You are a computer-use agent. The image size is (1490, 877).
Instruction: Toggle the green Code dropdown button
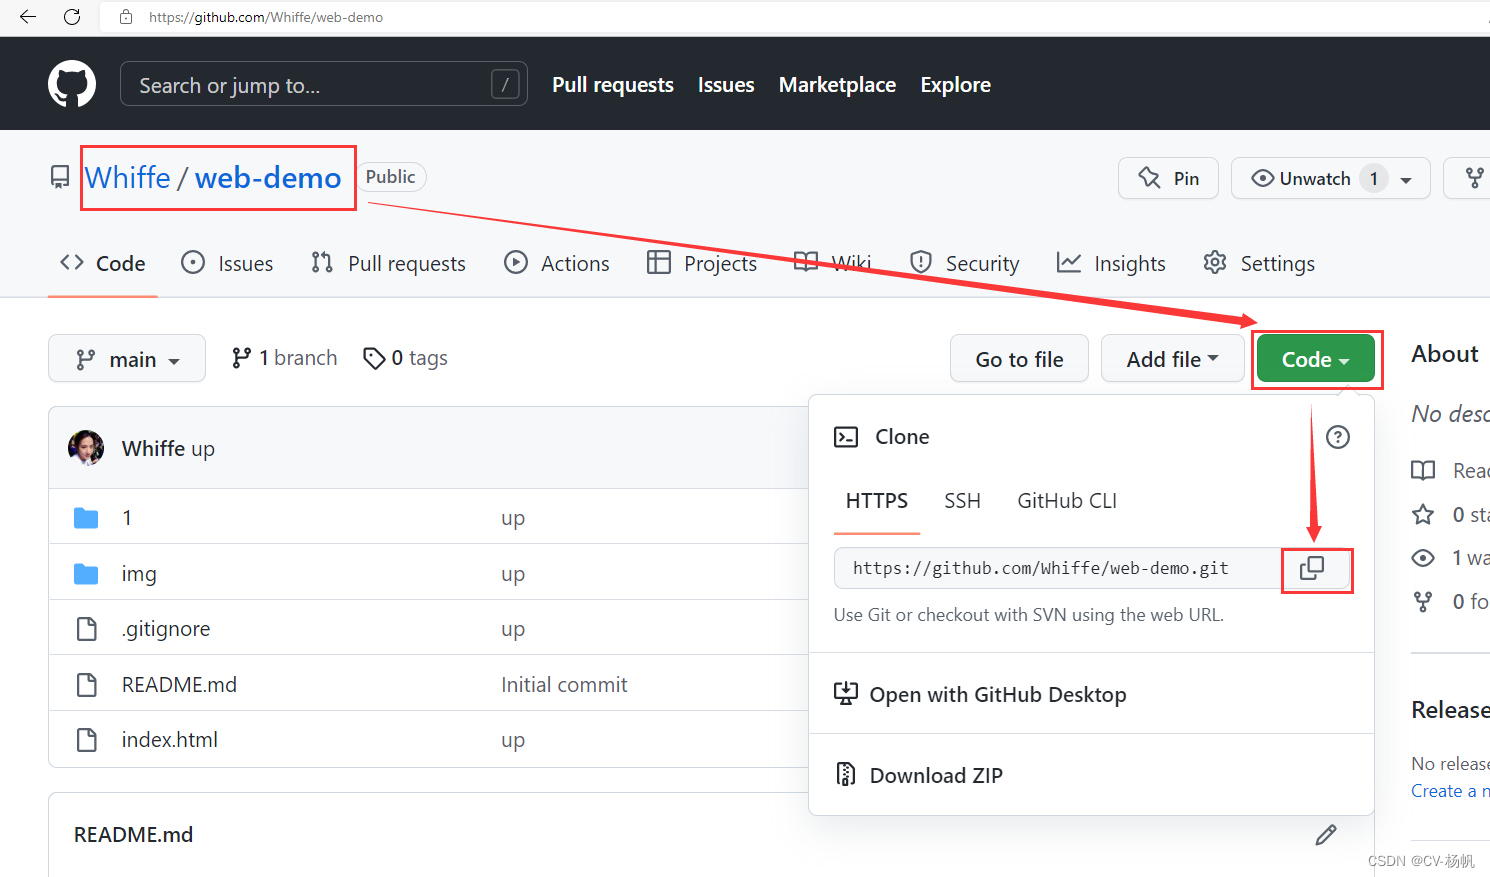pos(1316,359)
